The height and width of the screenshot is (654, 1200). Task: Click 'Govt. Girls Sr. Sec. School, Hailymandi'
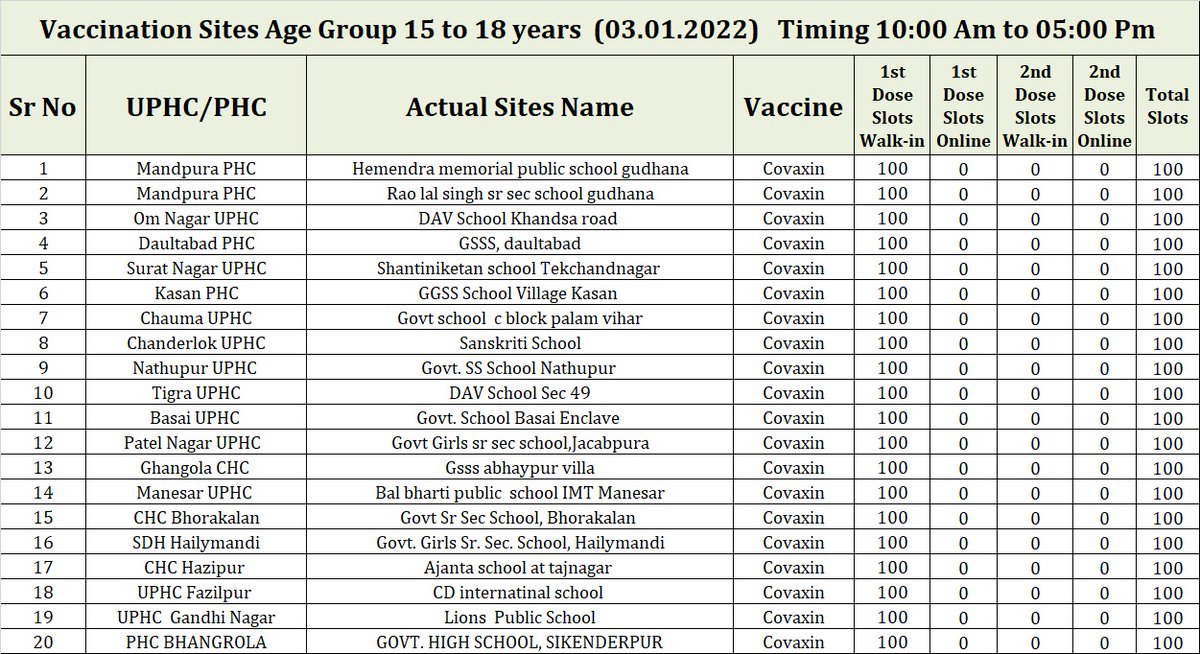point(520,544)
